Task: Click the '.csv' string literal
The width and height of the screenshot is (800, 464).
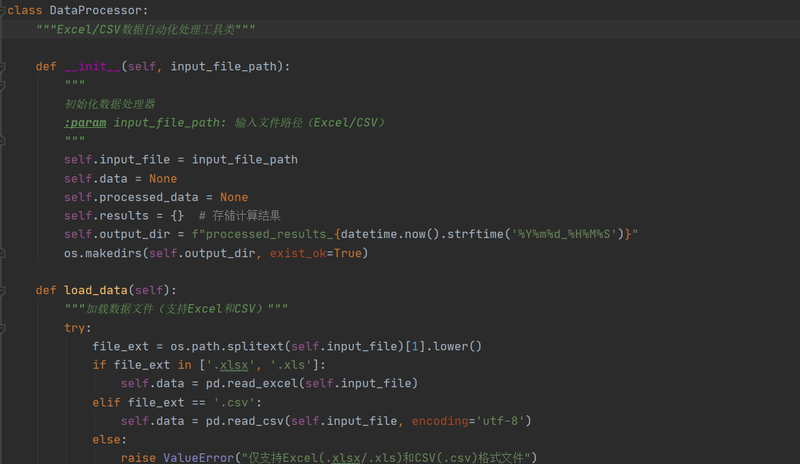Action: (234, 402)
